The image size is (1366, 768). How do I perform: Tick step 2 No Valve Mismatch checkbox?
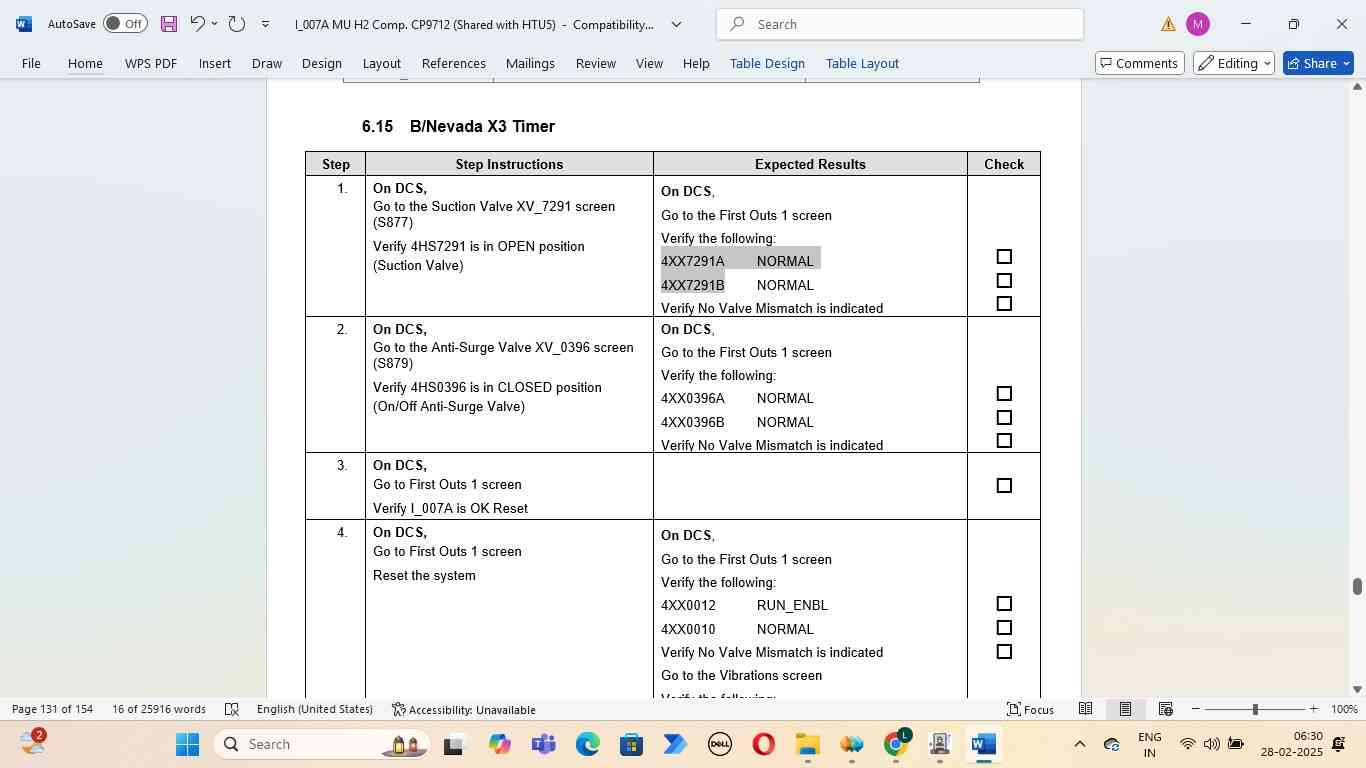pyautogui.click(x=1004, y=441)
